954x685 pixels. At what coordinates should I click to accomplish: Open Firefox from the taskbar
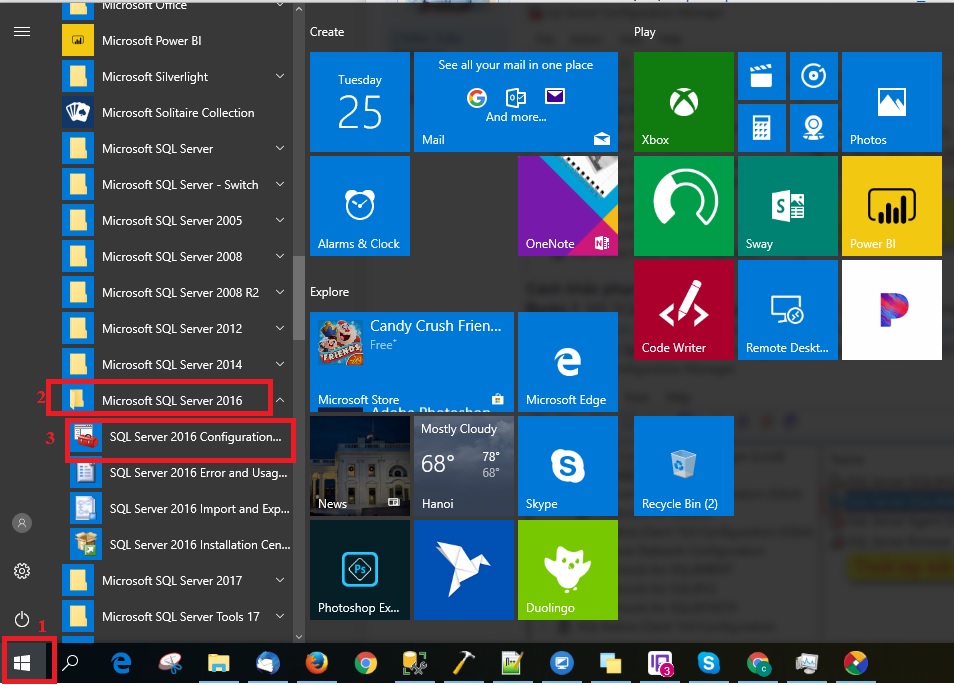tap(316, 662)
